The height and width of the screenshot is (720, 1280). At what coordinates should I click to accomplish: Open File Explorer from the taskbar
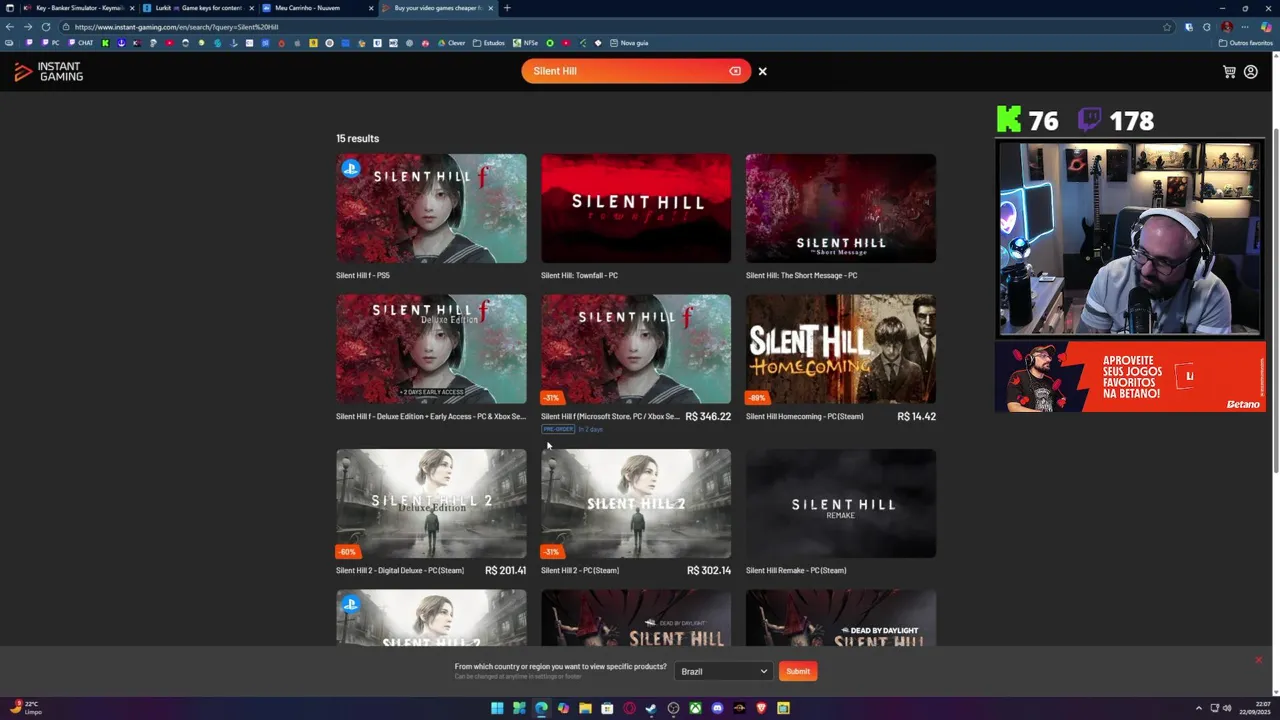click(x=585, y=708)
